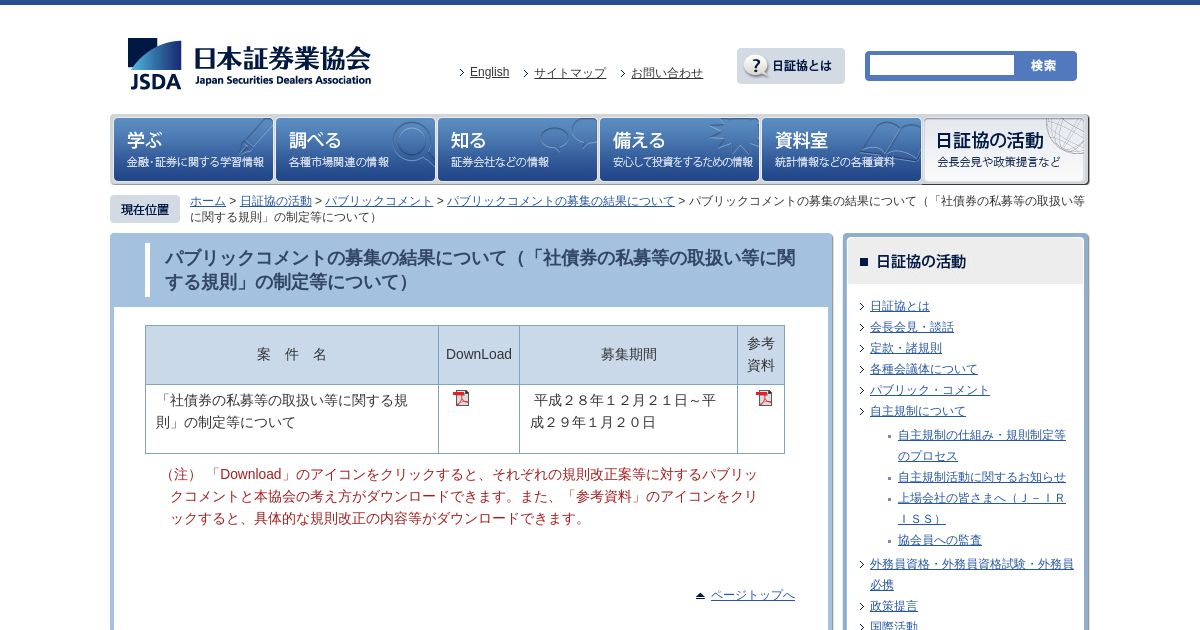Click the site search text field
Viewport: 1200px width, 630px height.
click(942, 65)
